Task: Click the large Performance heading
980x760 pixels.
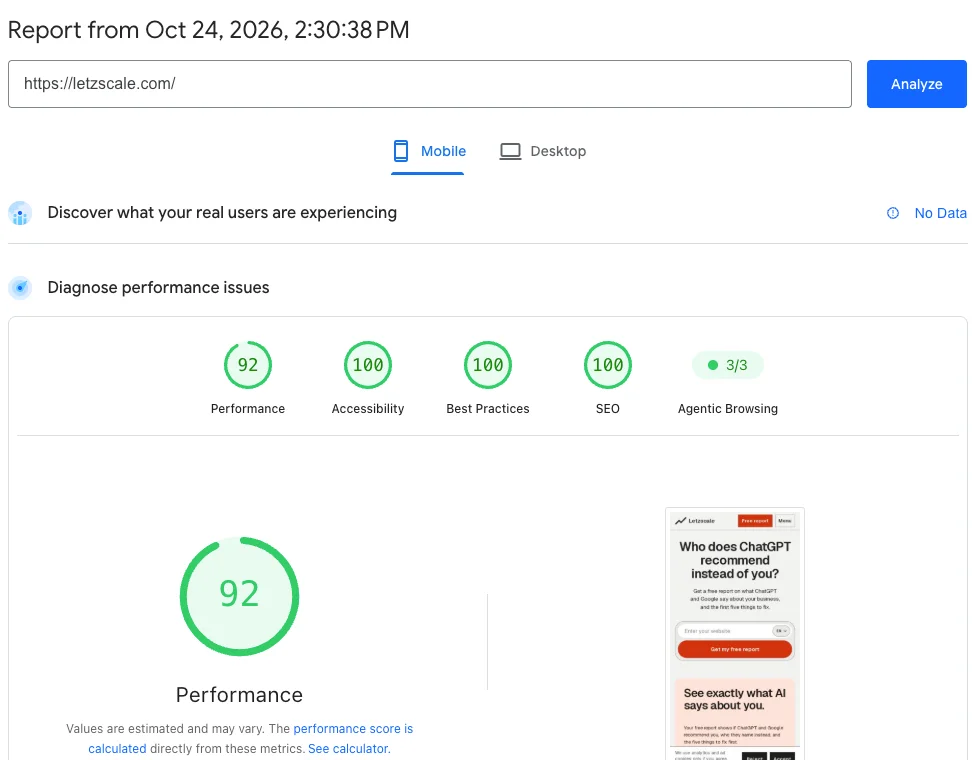Action: (239, 694)
